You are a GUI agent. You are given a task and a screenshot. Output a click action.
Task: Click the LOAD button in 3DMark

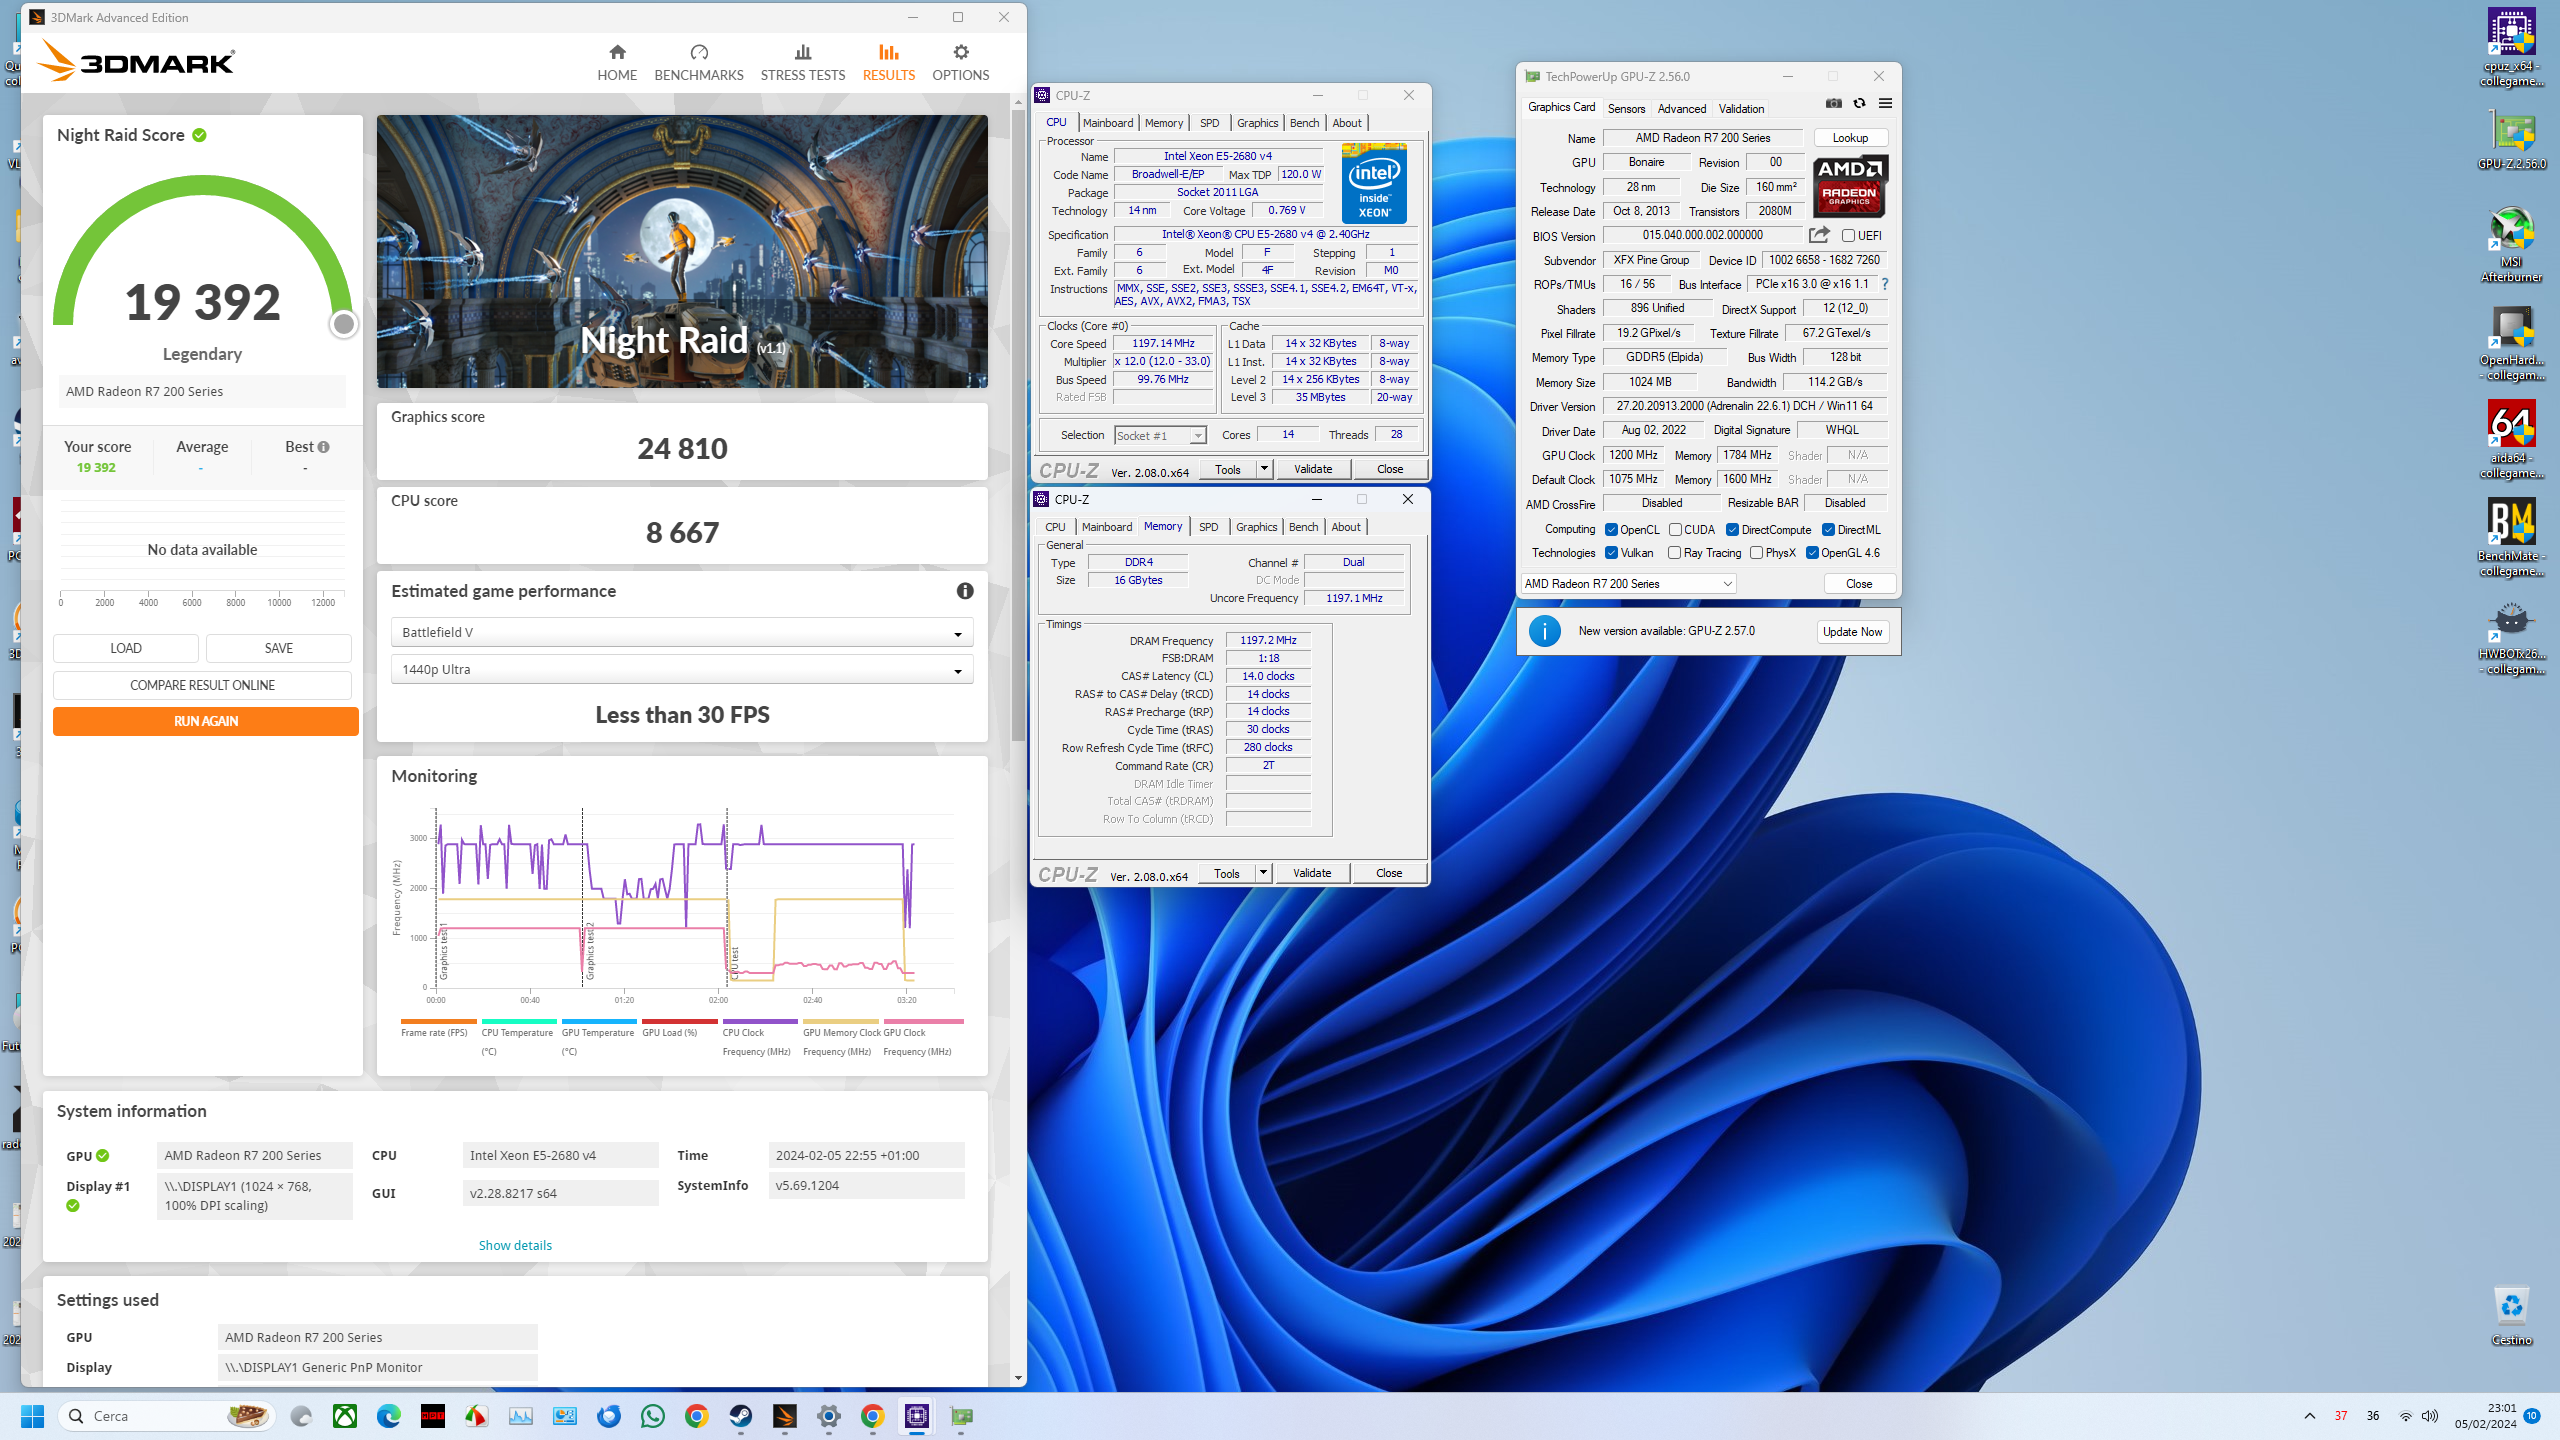[125, 648]
